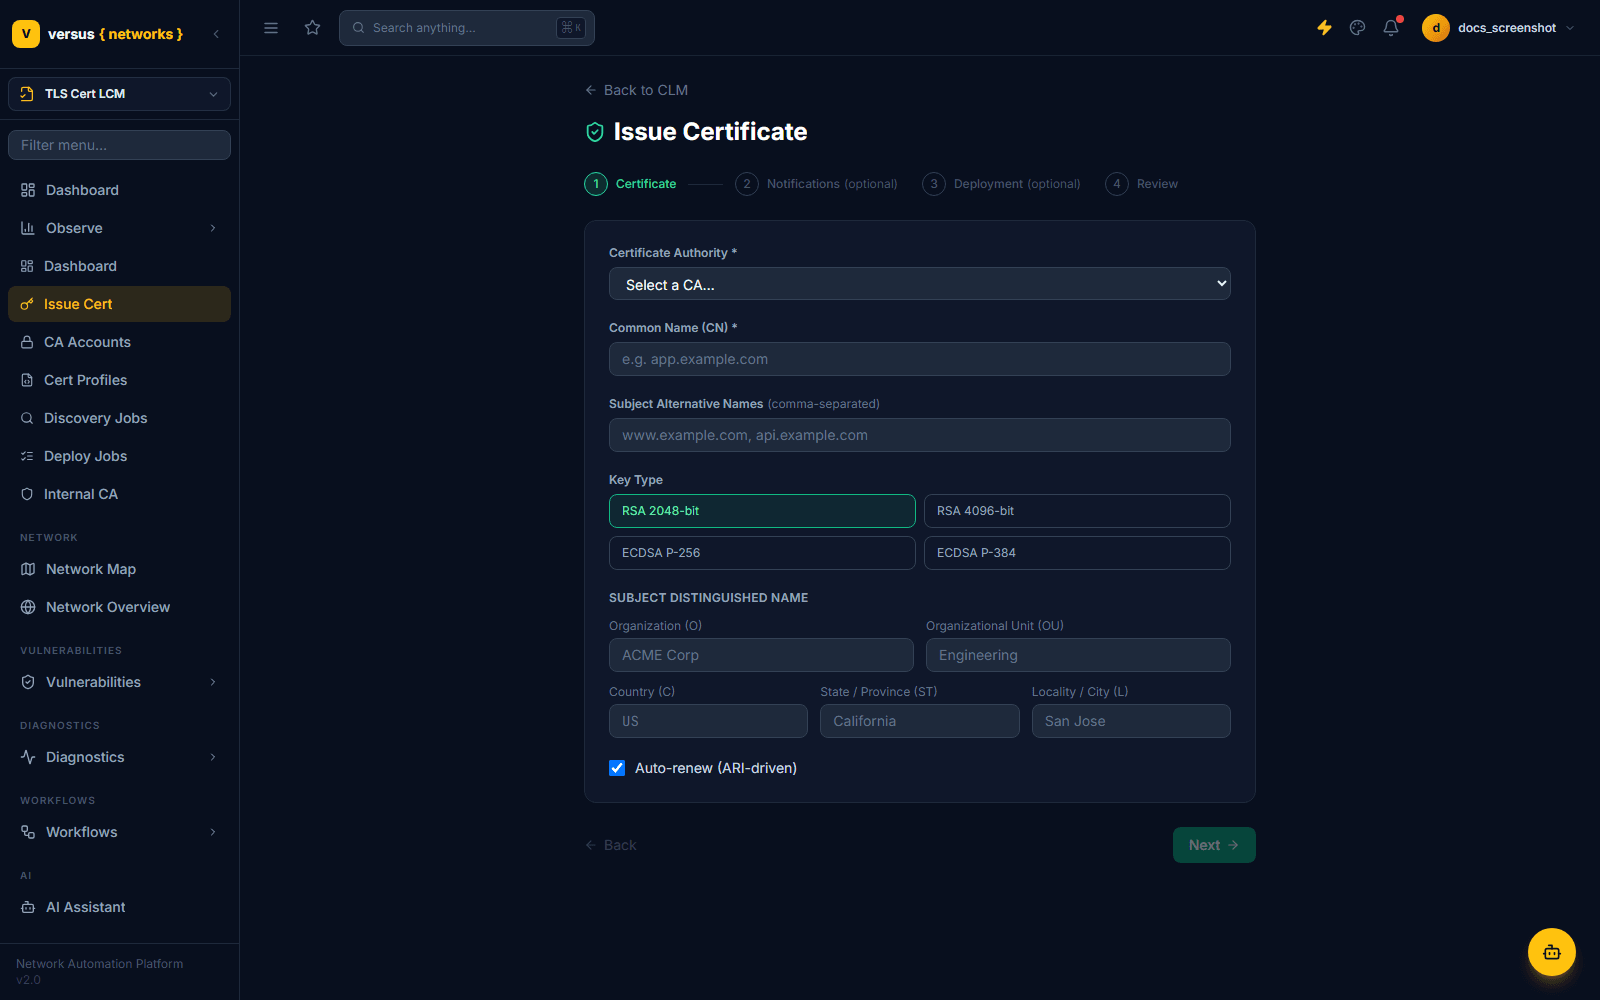Open the floating AI bot button

[1552, 952]
